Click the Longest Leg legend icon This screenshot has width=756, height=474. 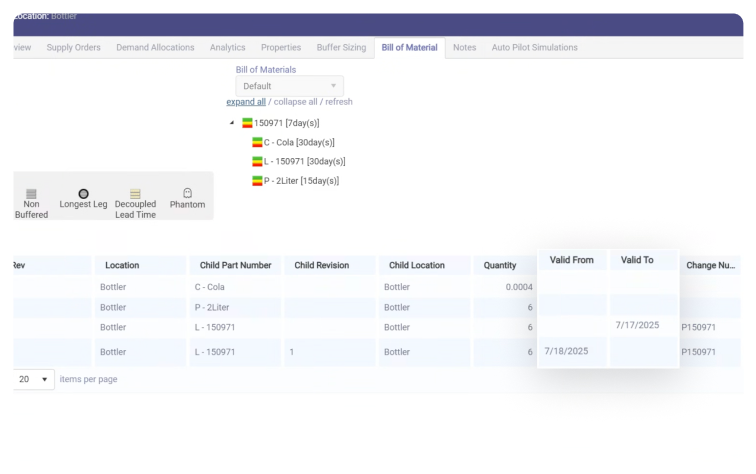[83, 193]
